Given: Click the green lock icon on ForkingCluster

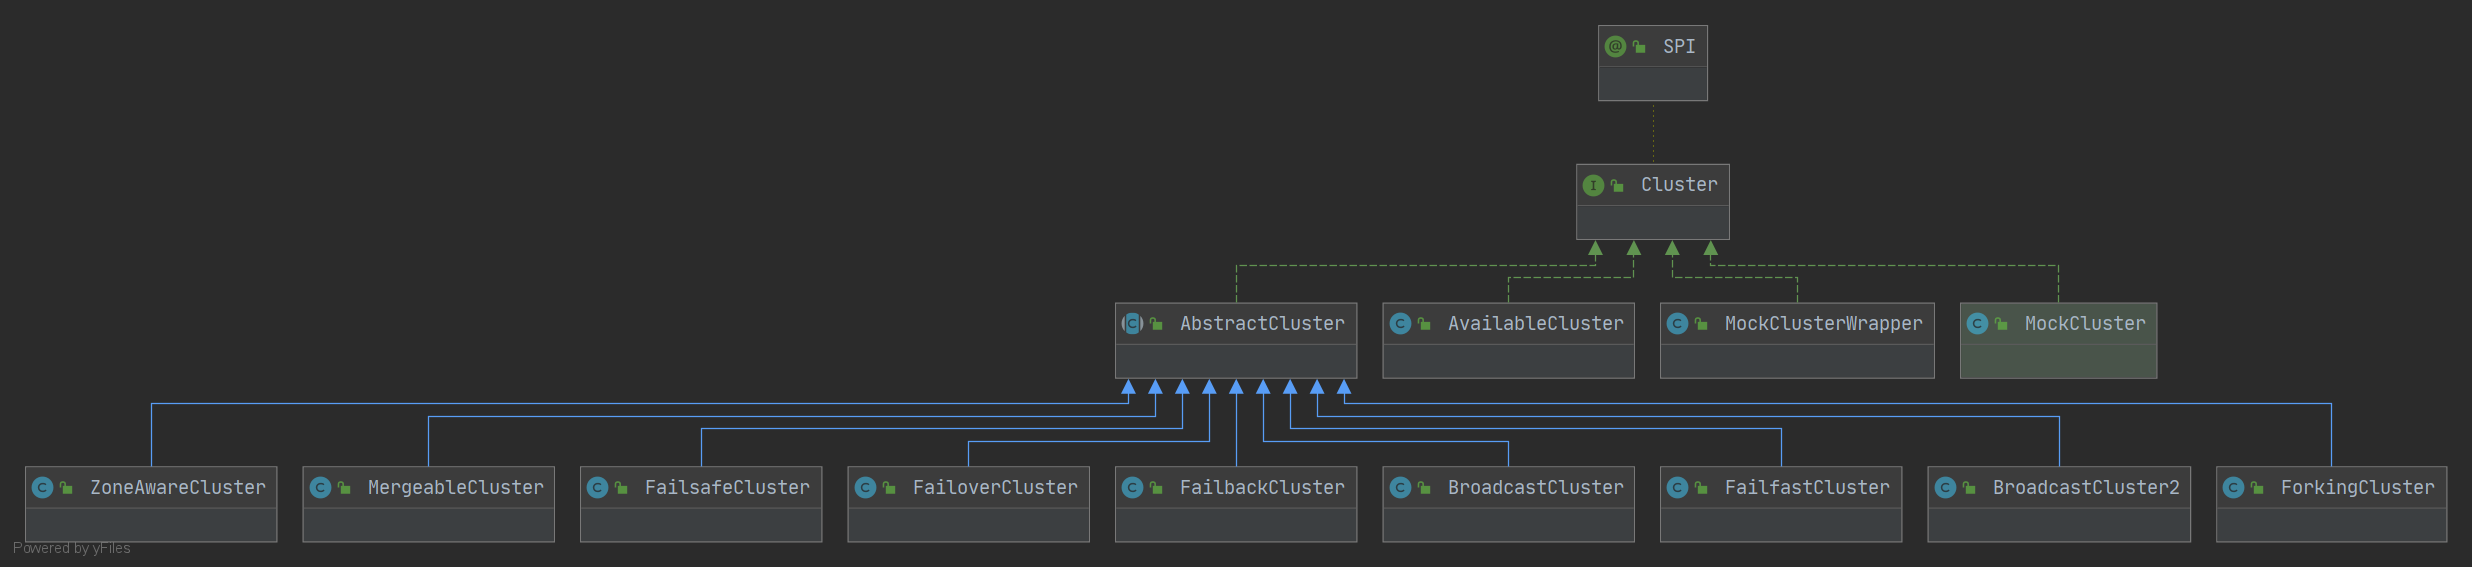Looking at the screenshot, I should 2257,487.
